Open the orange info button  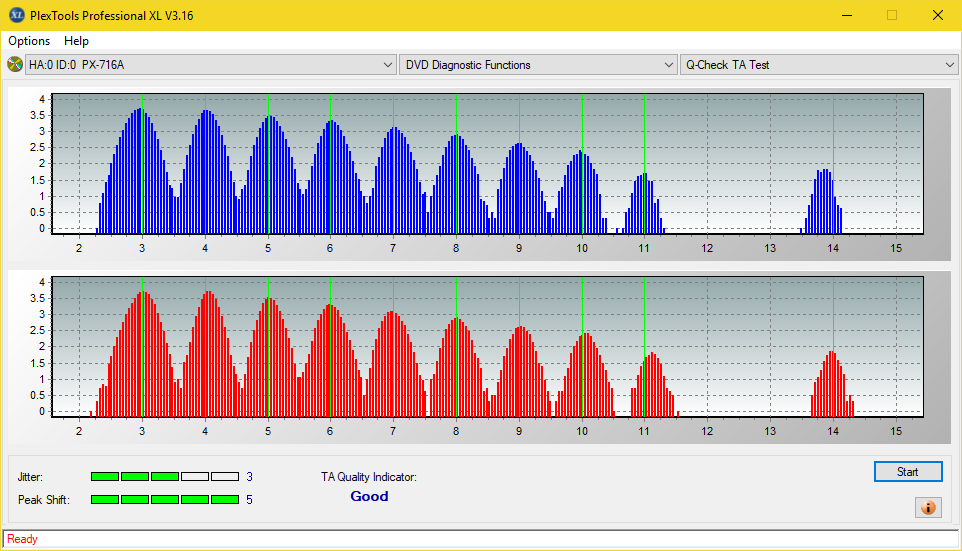(x=928, y=507)
